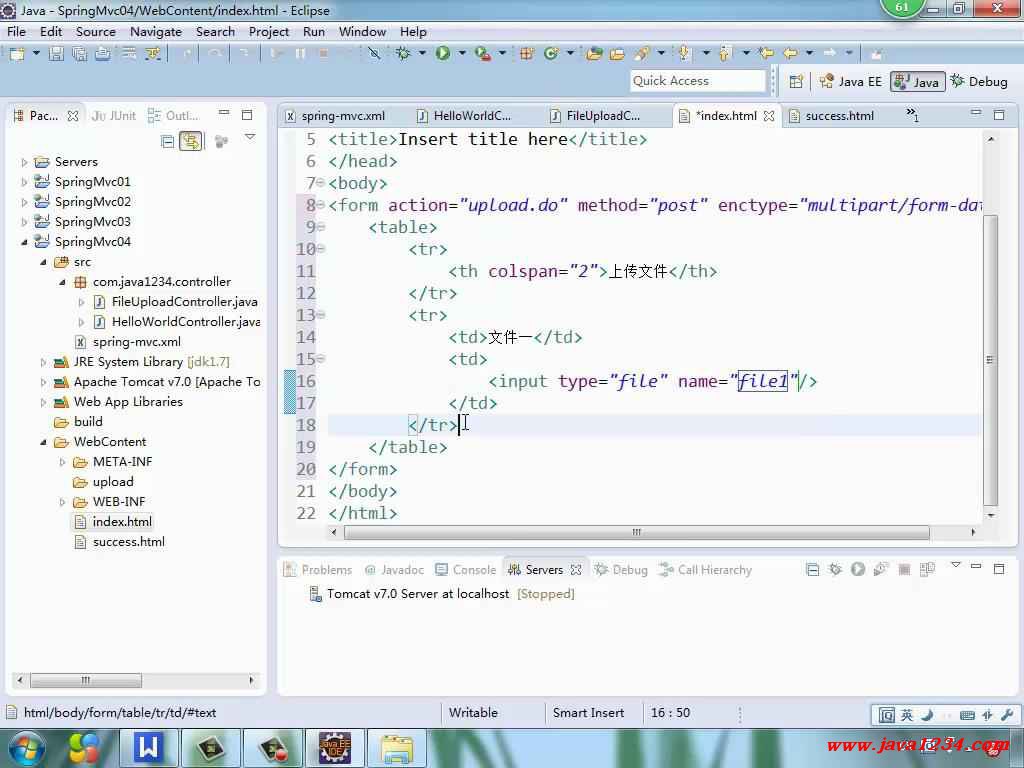Image resolution: width=1024 pixels, height=768 pixels.
Task: Show the hidden editor tabs list
Action: pos(912,115)
